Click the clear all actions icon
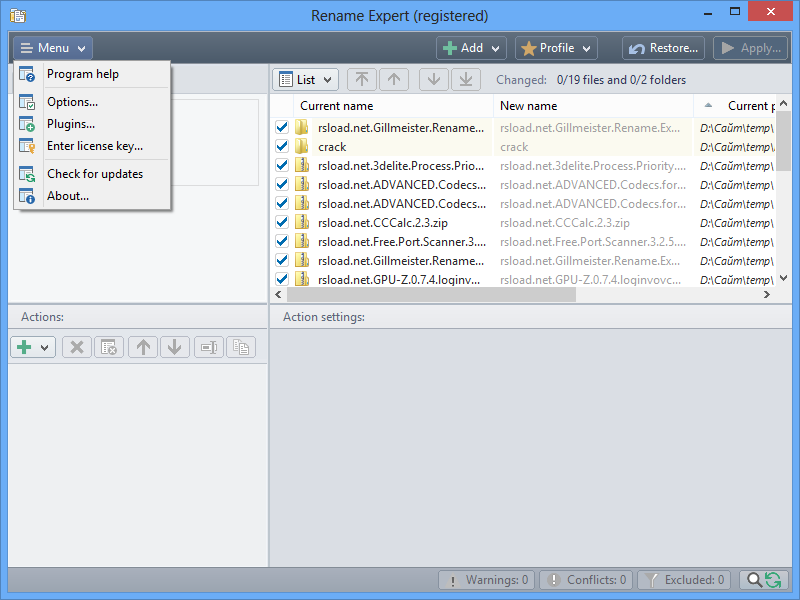Image resolution: width=800 pixels, height=600 pixels. pos(108,347)
